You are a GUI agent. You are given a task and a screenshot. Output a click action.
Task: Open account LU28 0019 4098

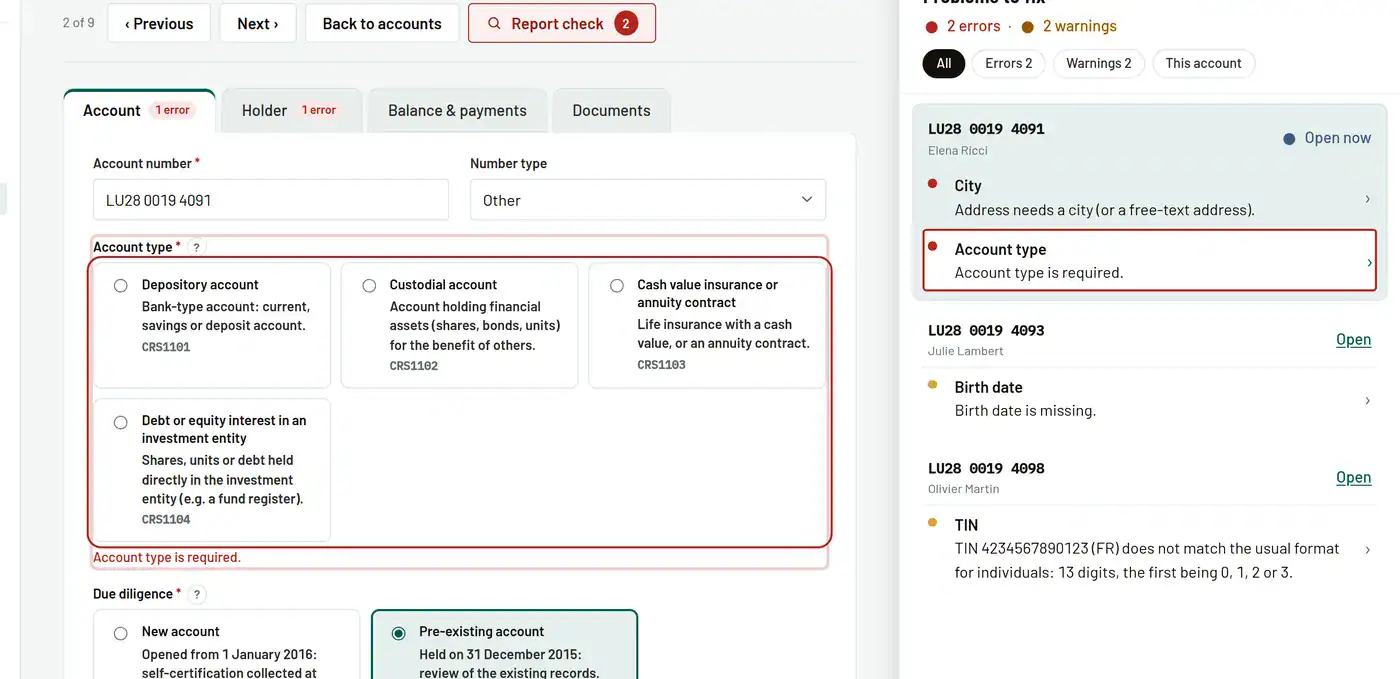[x=1353, y=478]
